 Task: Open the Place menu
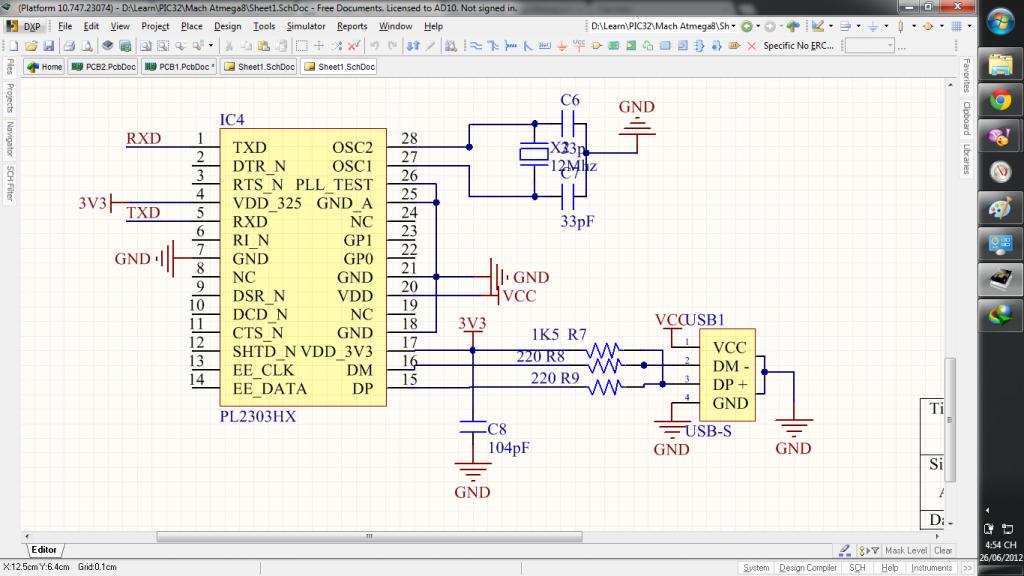tap(191, 26)
